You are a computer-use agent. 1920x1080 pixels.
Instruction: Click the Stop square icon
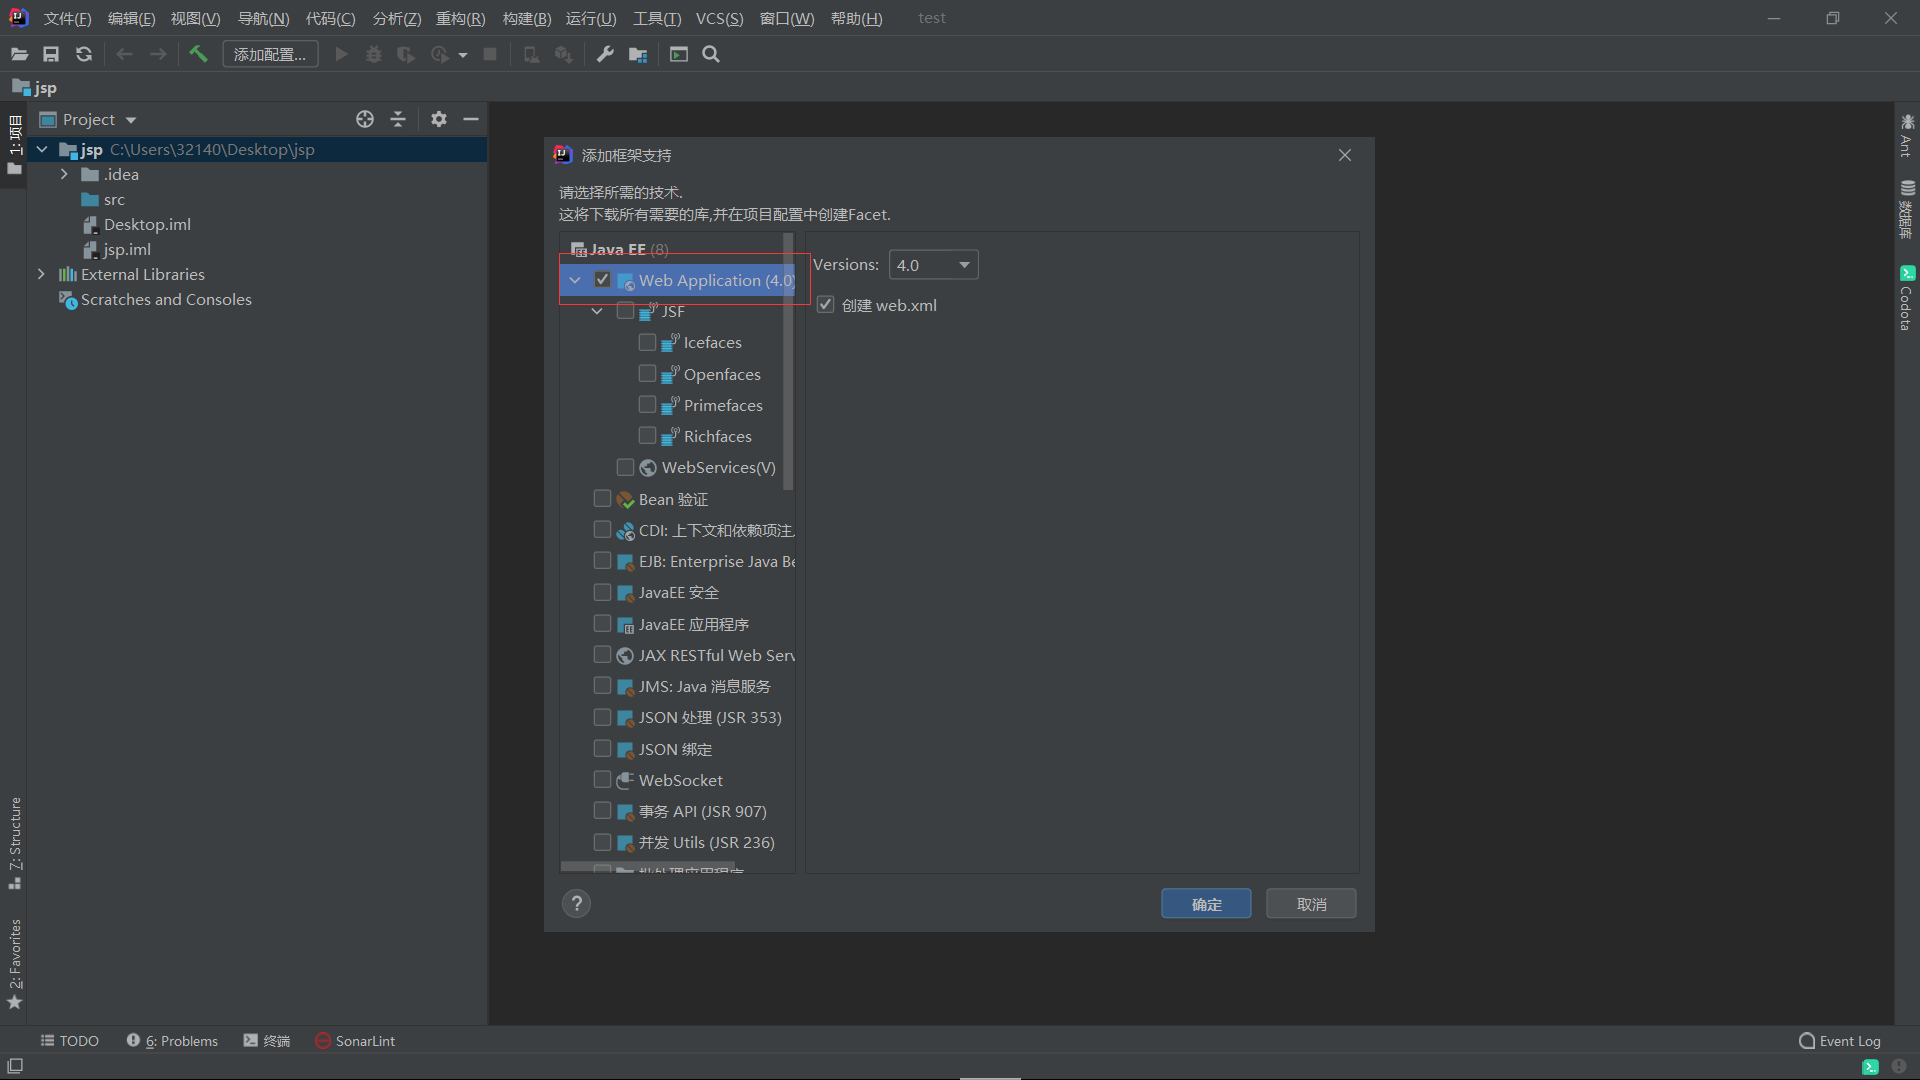490,54
